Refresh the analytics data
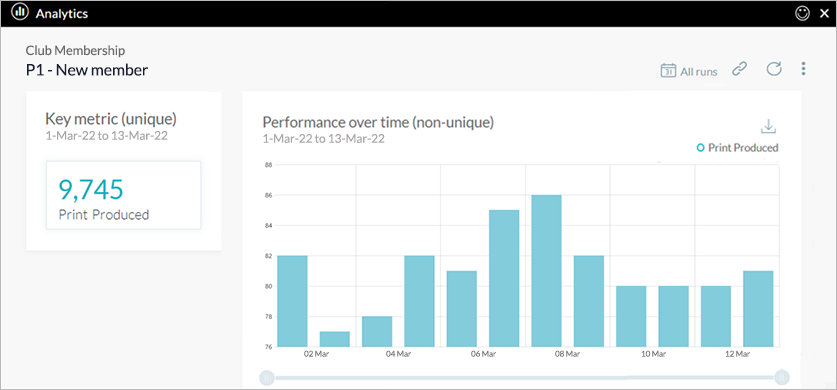837x390 pixels. click(x=773, y=69)
